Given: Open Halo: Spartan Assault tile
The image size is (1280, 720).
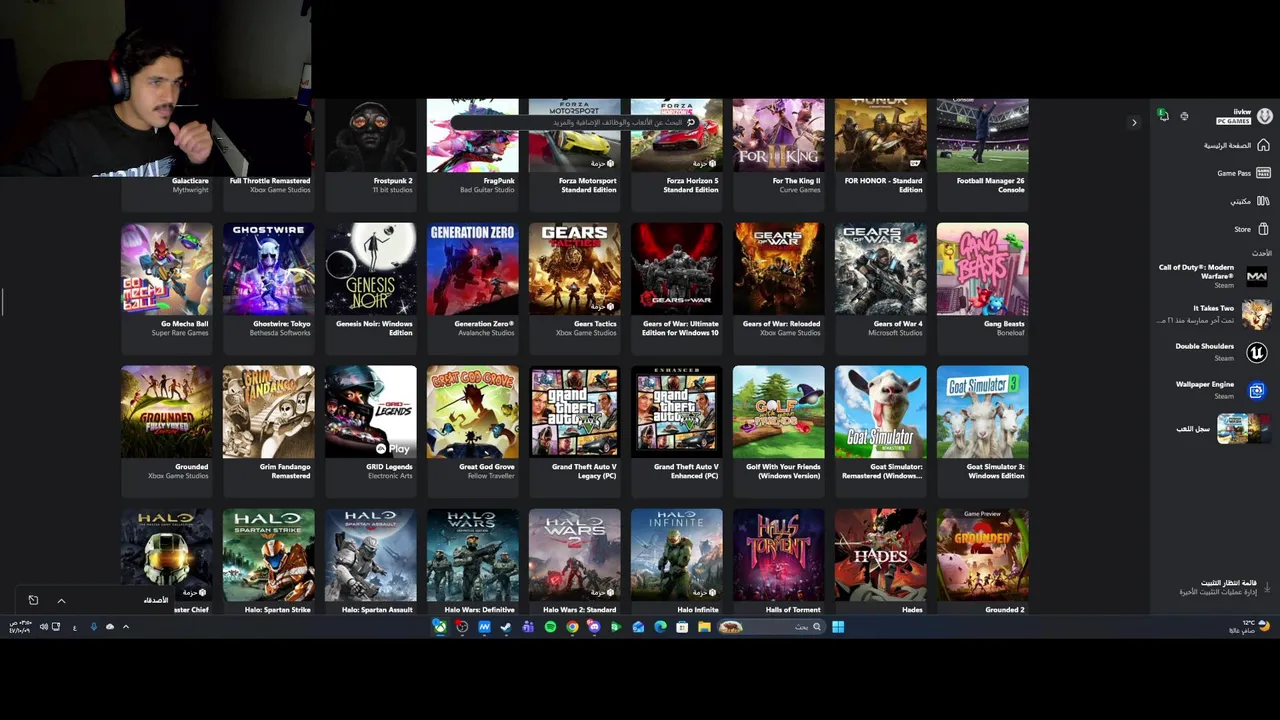Looking at the screenshot, I should point(371,561).
